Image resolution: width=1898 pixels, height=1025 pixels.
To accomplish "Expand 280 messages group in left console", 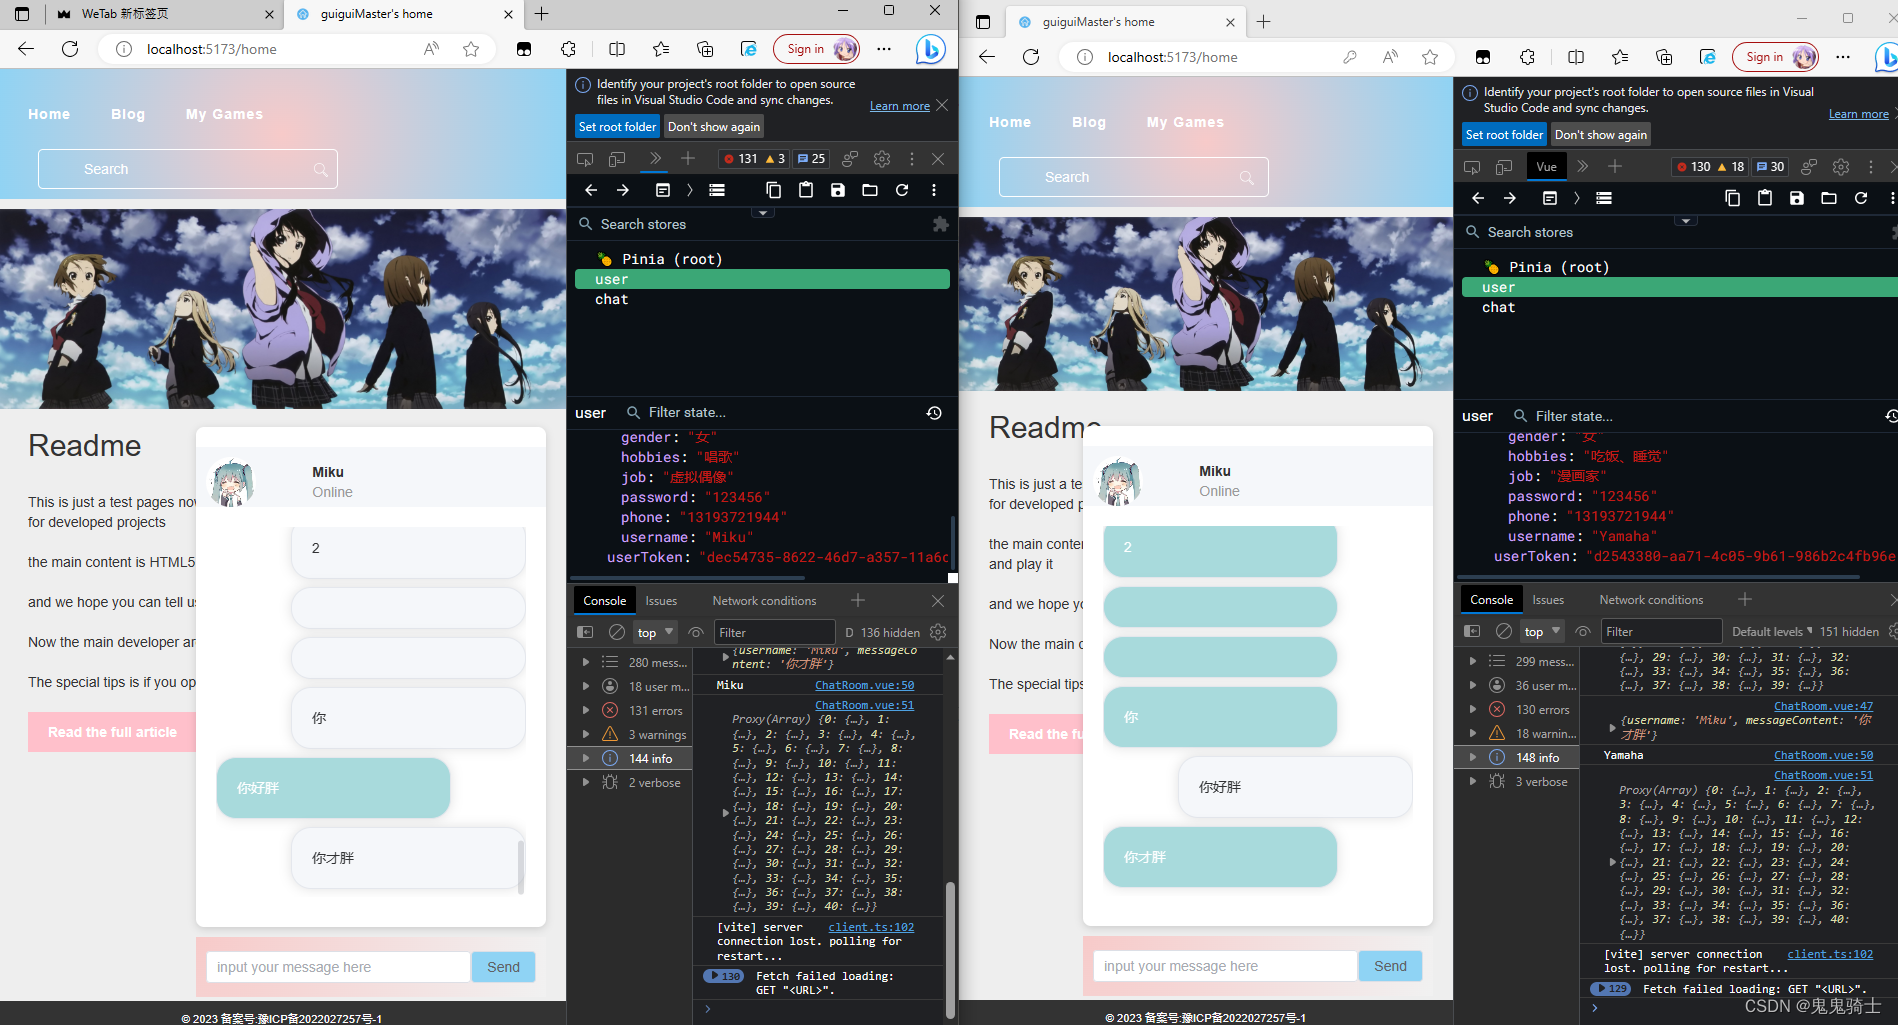I will (x=585, y=662).
